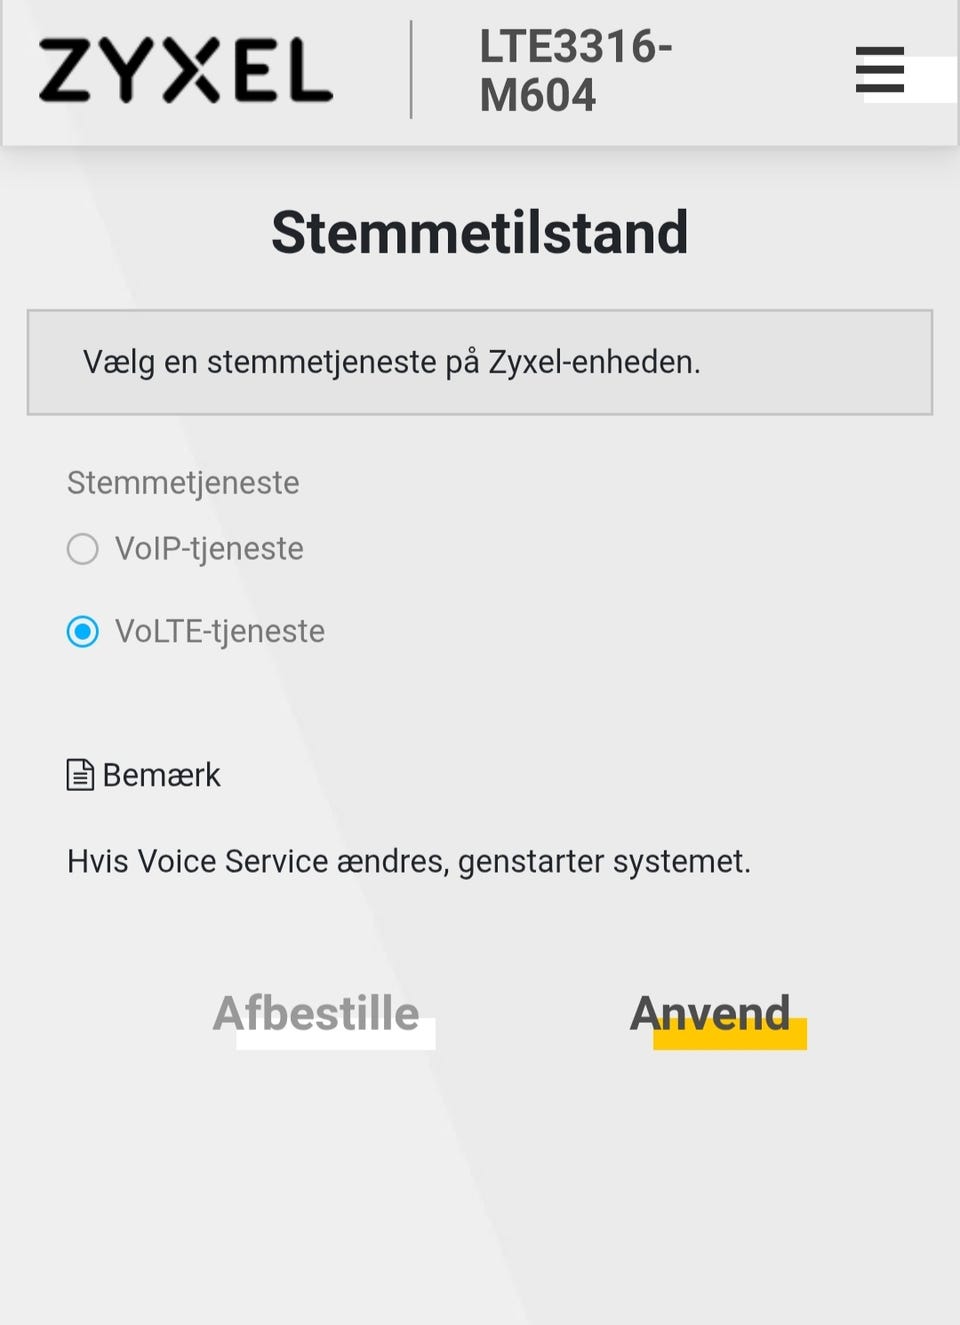Click the ZYXEL logo

[186, 71]
